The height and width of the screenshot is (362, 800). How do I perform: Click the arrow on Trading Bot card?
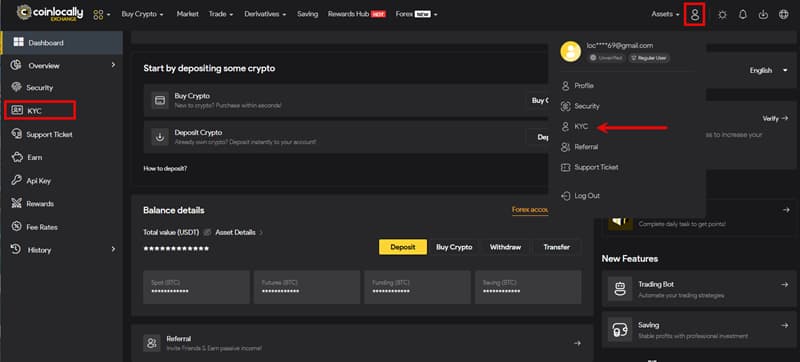pos(785,285)
